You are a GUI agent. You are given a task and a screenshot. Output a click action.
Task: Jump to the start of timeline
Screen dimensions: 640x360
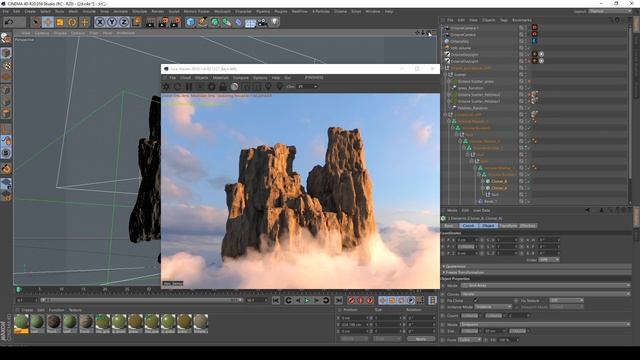coord(276,300)
